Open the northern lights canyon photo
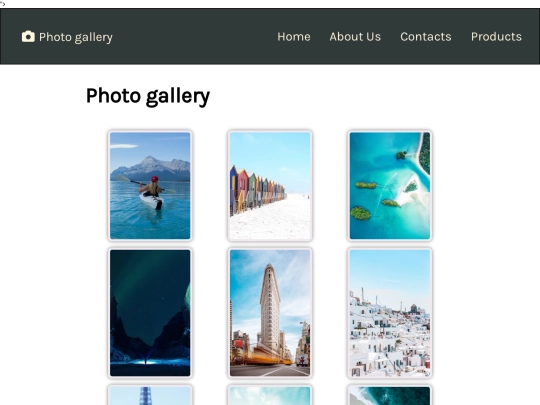The image size is (540, 405). [x=150, y=313]
